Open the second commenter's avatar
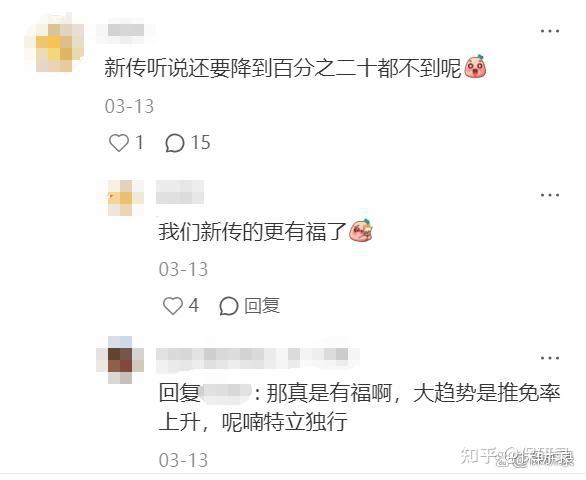 pos(126,198)
